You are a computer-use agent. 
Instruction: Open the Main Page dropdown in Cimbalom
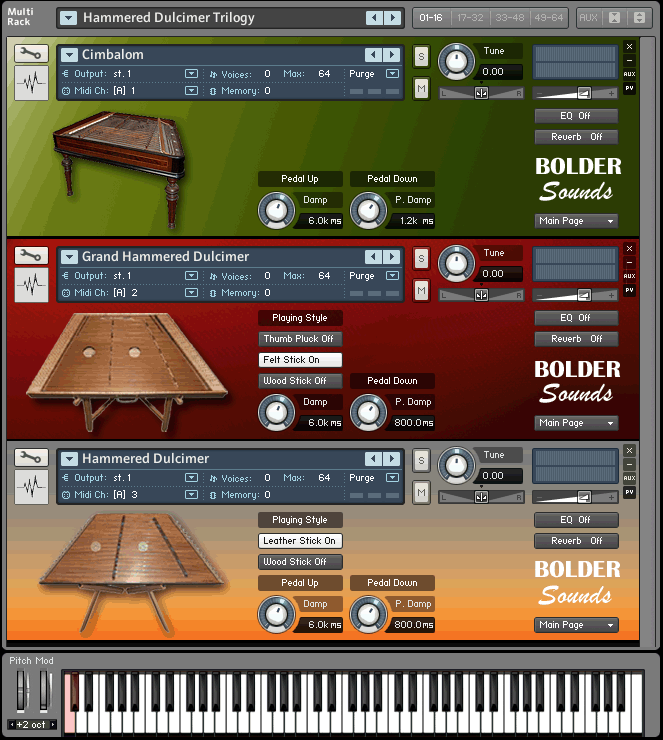point(576,221)
